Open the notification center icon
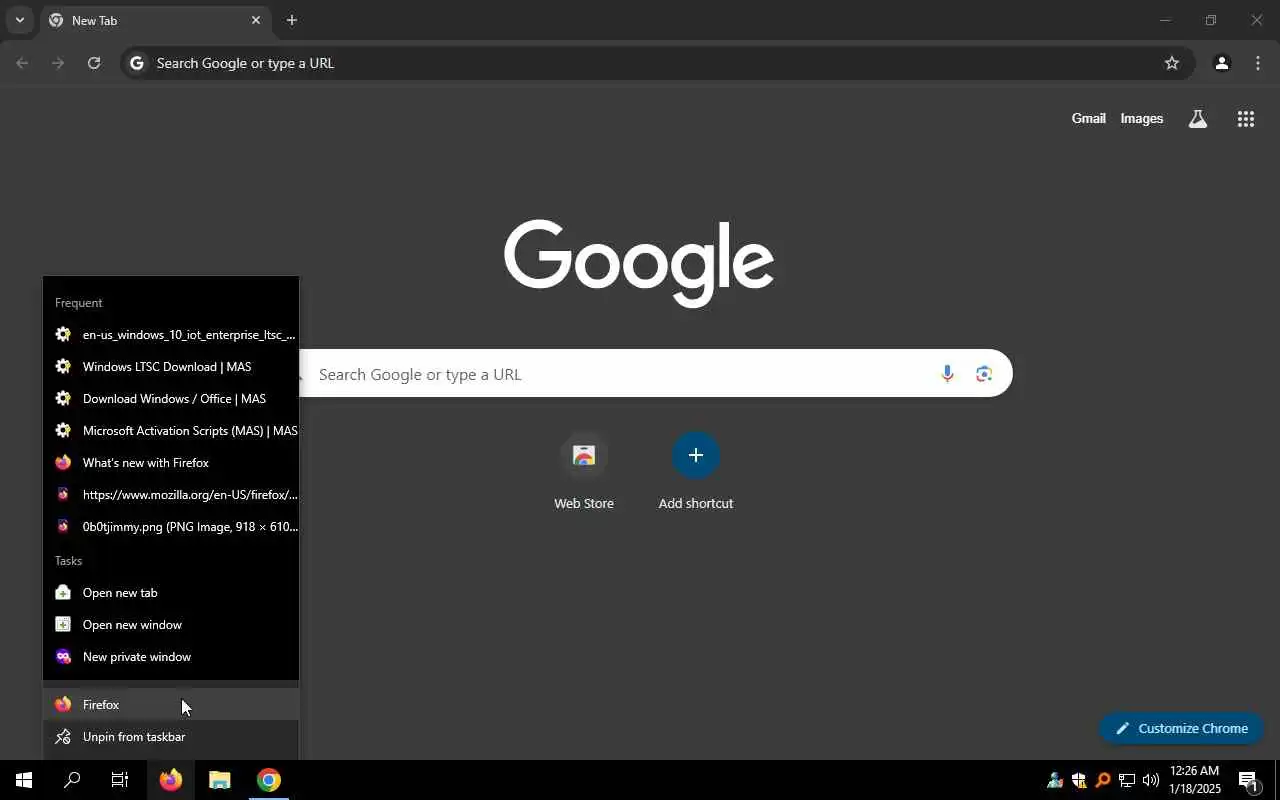Viewport: 1280px width, 800px height. click(1248, 780)
